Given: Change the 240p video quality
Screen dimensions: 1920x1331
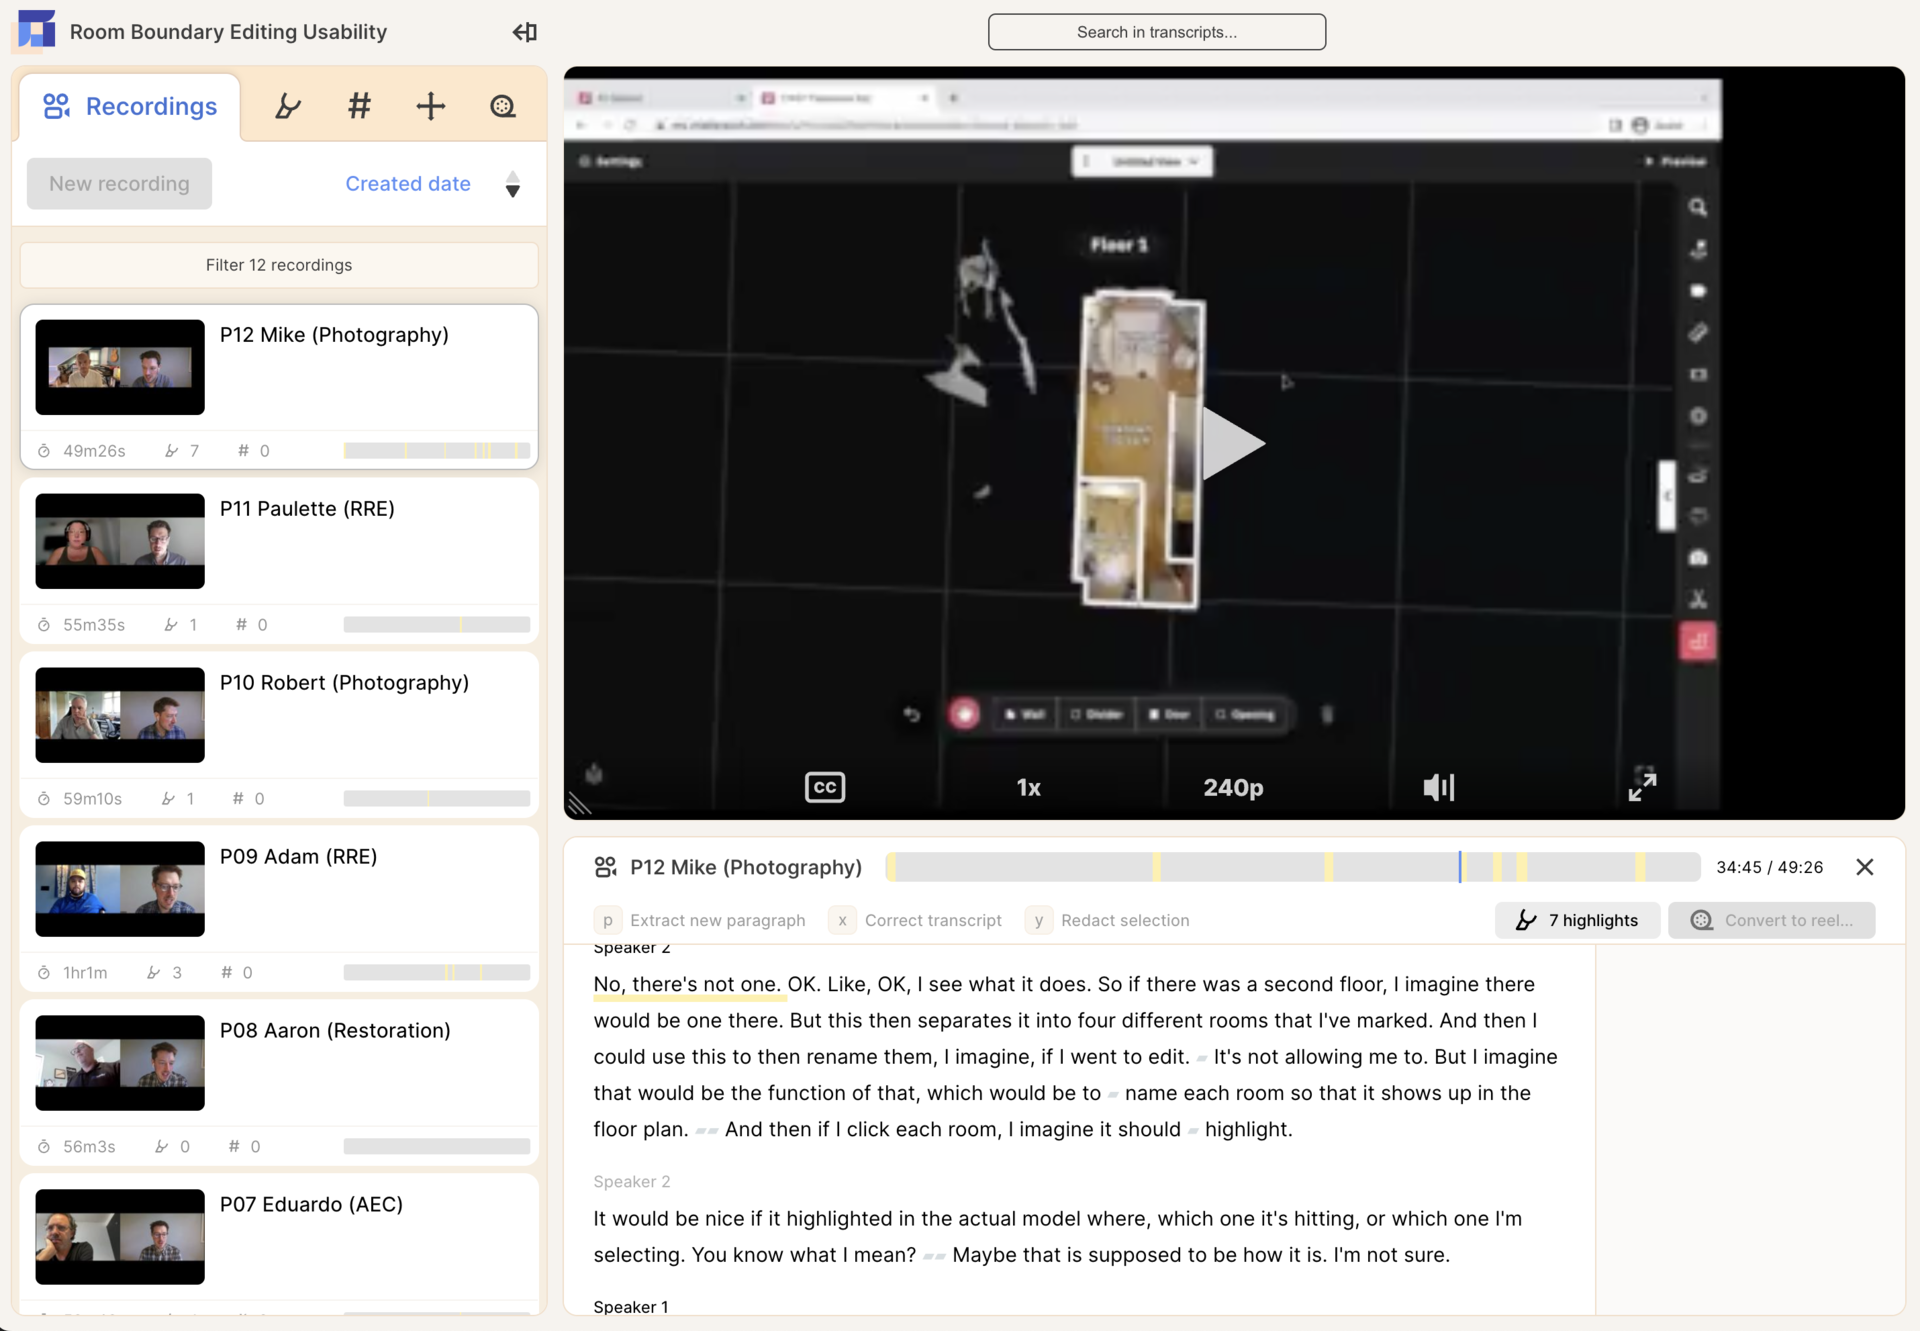Looking at the screenshot, I should 1232,788.
